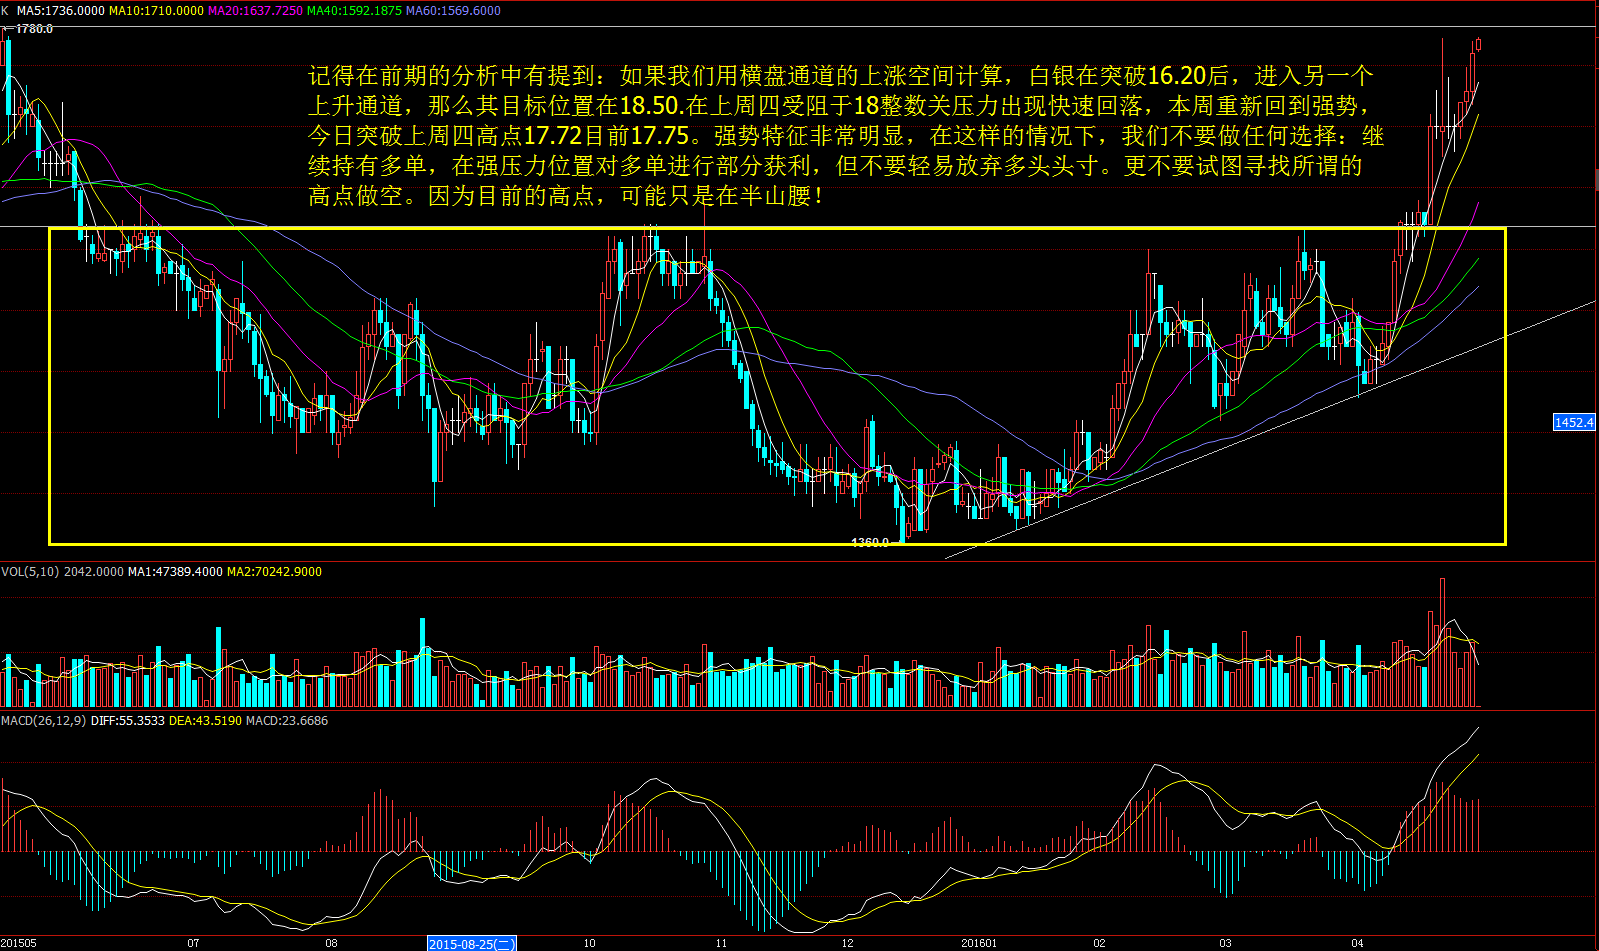Click the yellow DEA value label
This screenshot has width=1599, height=951.
tap(205, 720)
